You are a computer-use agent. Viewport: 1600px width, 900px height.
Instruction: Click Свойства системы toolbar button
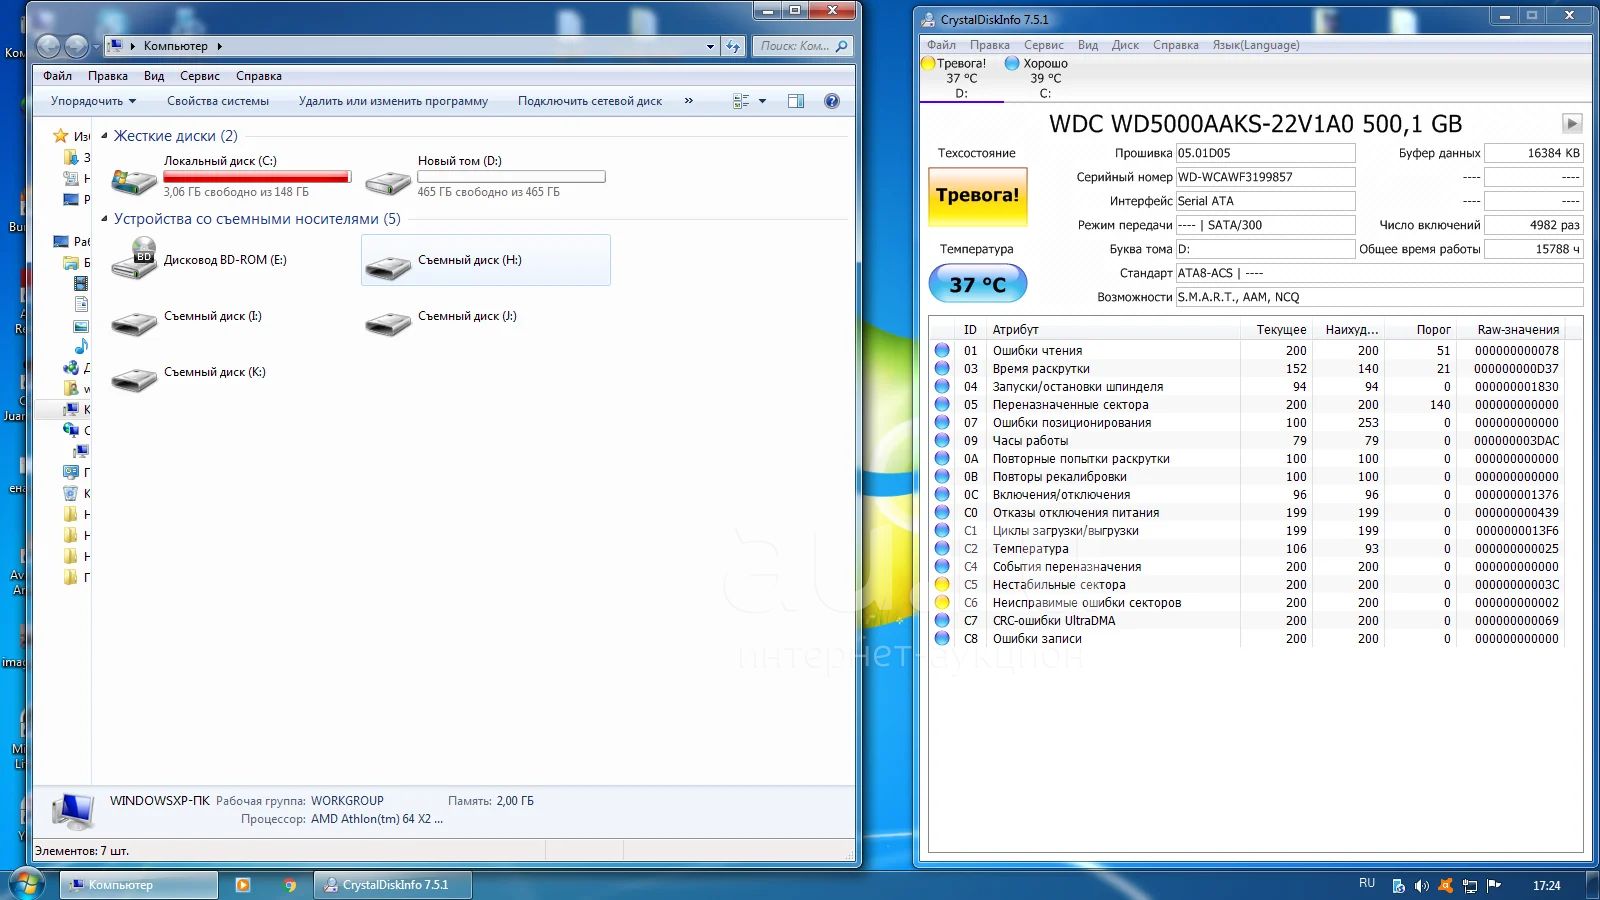[x=218, y=101]
